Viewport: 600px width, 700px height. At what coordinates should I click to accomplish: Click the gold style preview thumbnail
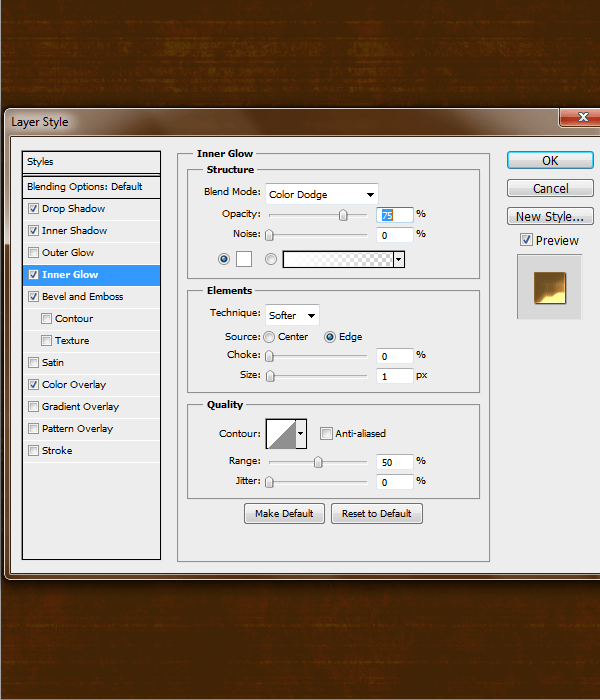coord(550,288)
